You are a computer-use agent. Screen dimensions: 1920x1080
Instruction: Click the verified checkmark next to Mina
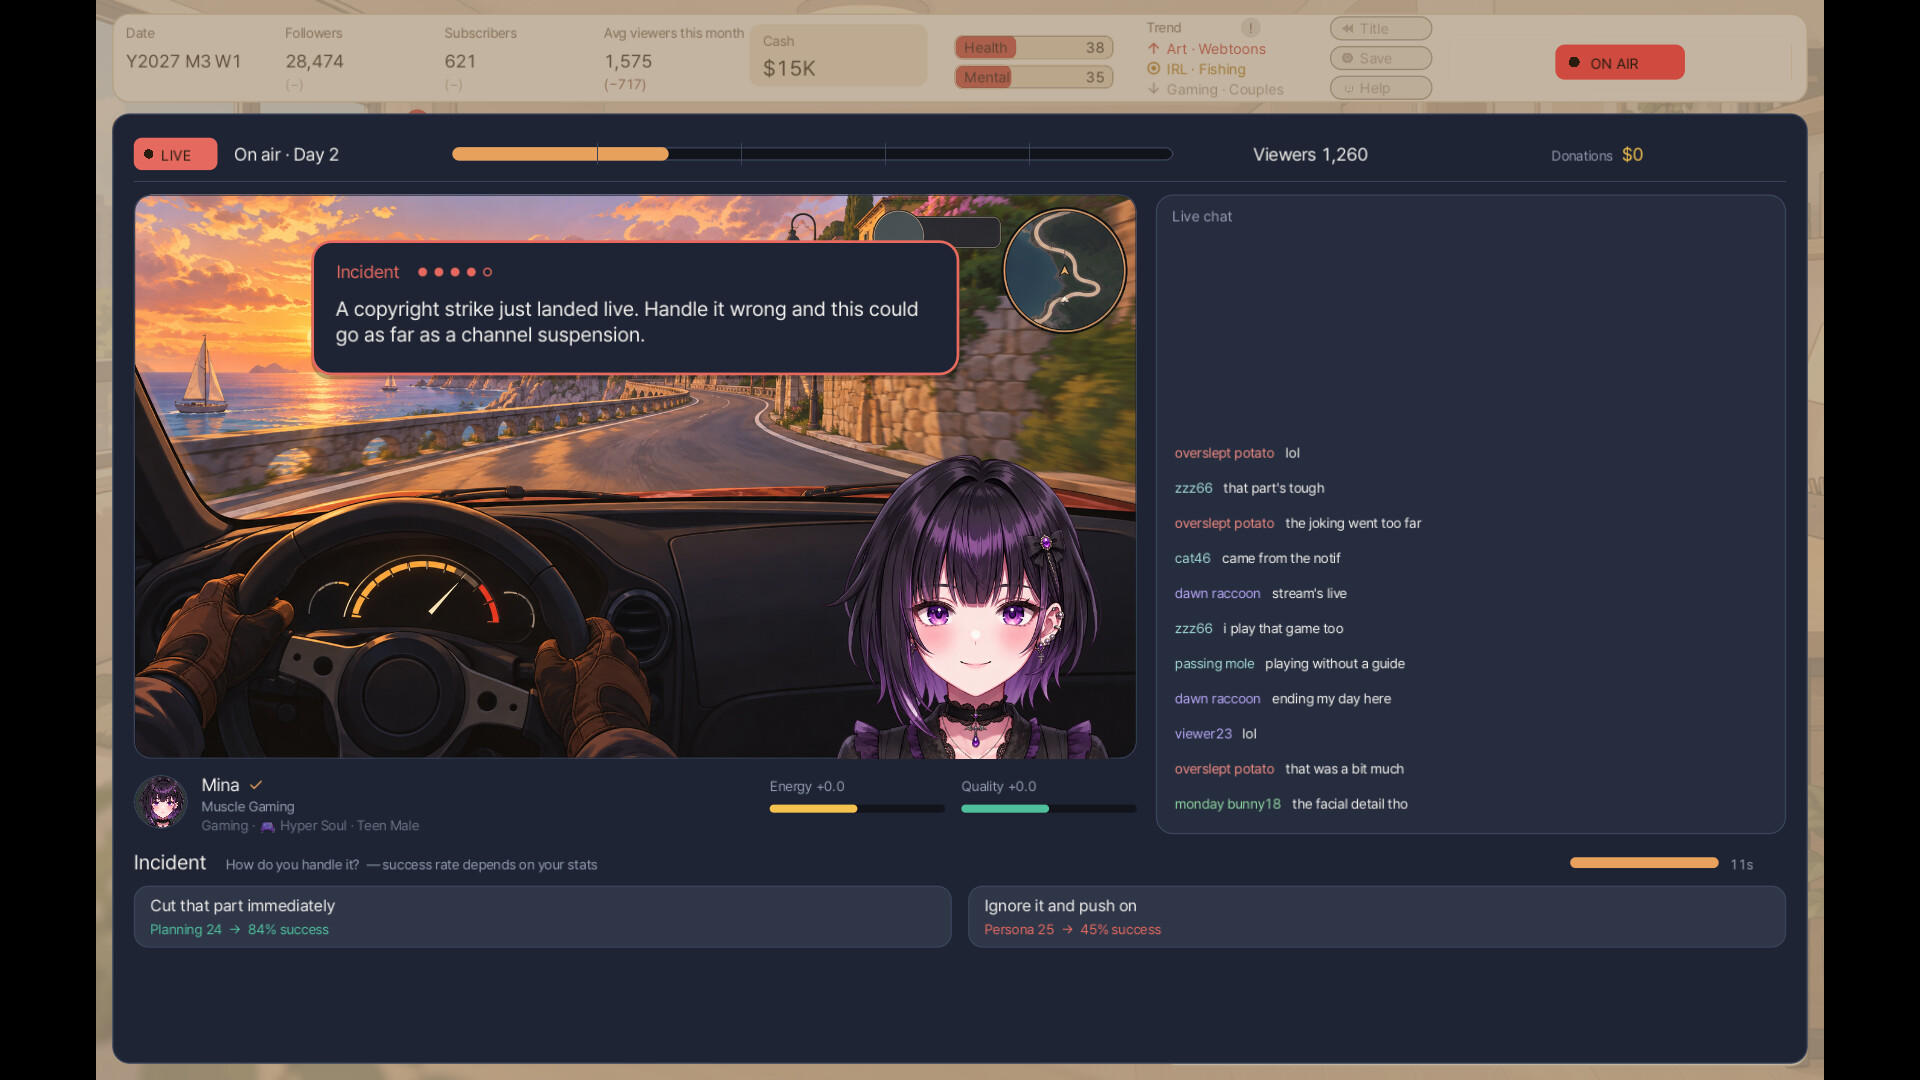pyautogui.click(x=256, y=785)
